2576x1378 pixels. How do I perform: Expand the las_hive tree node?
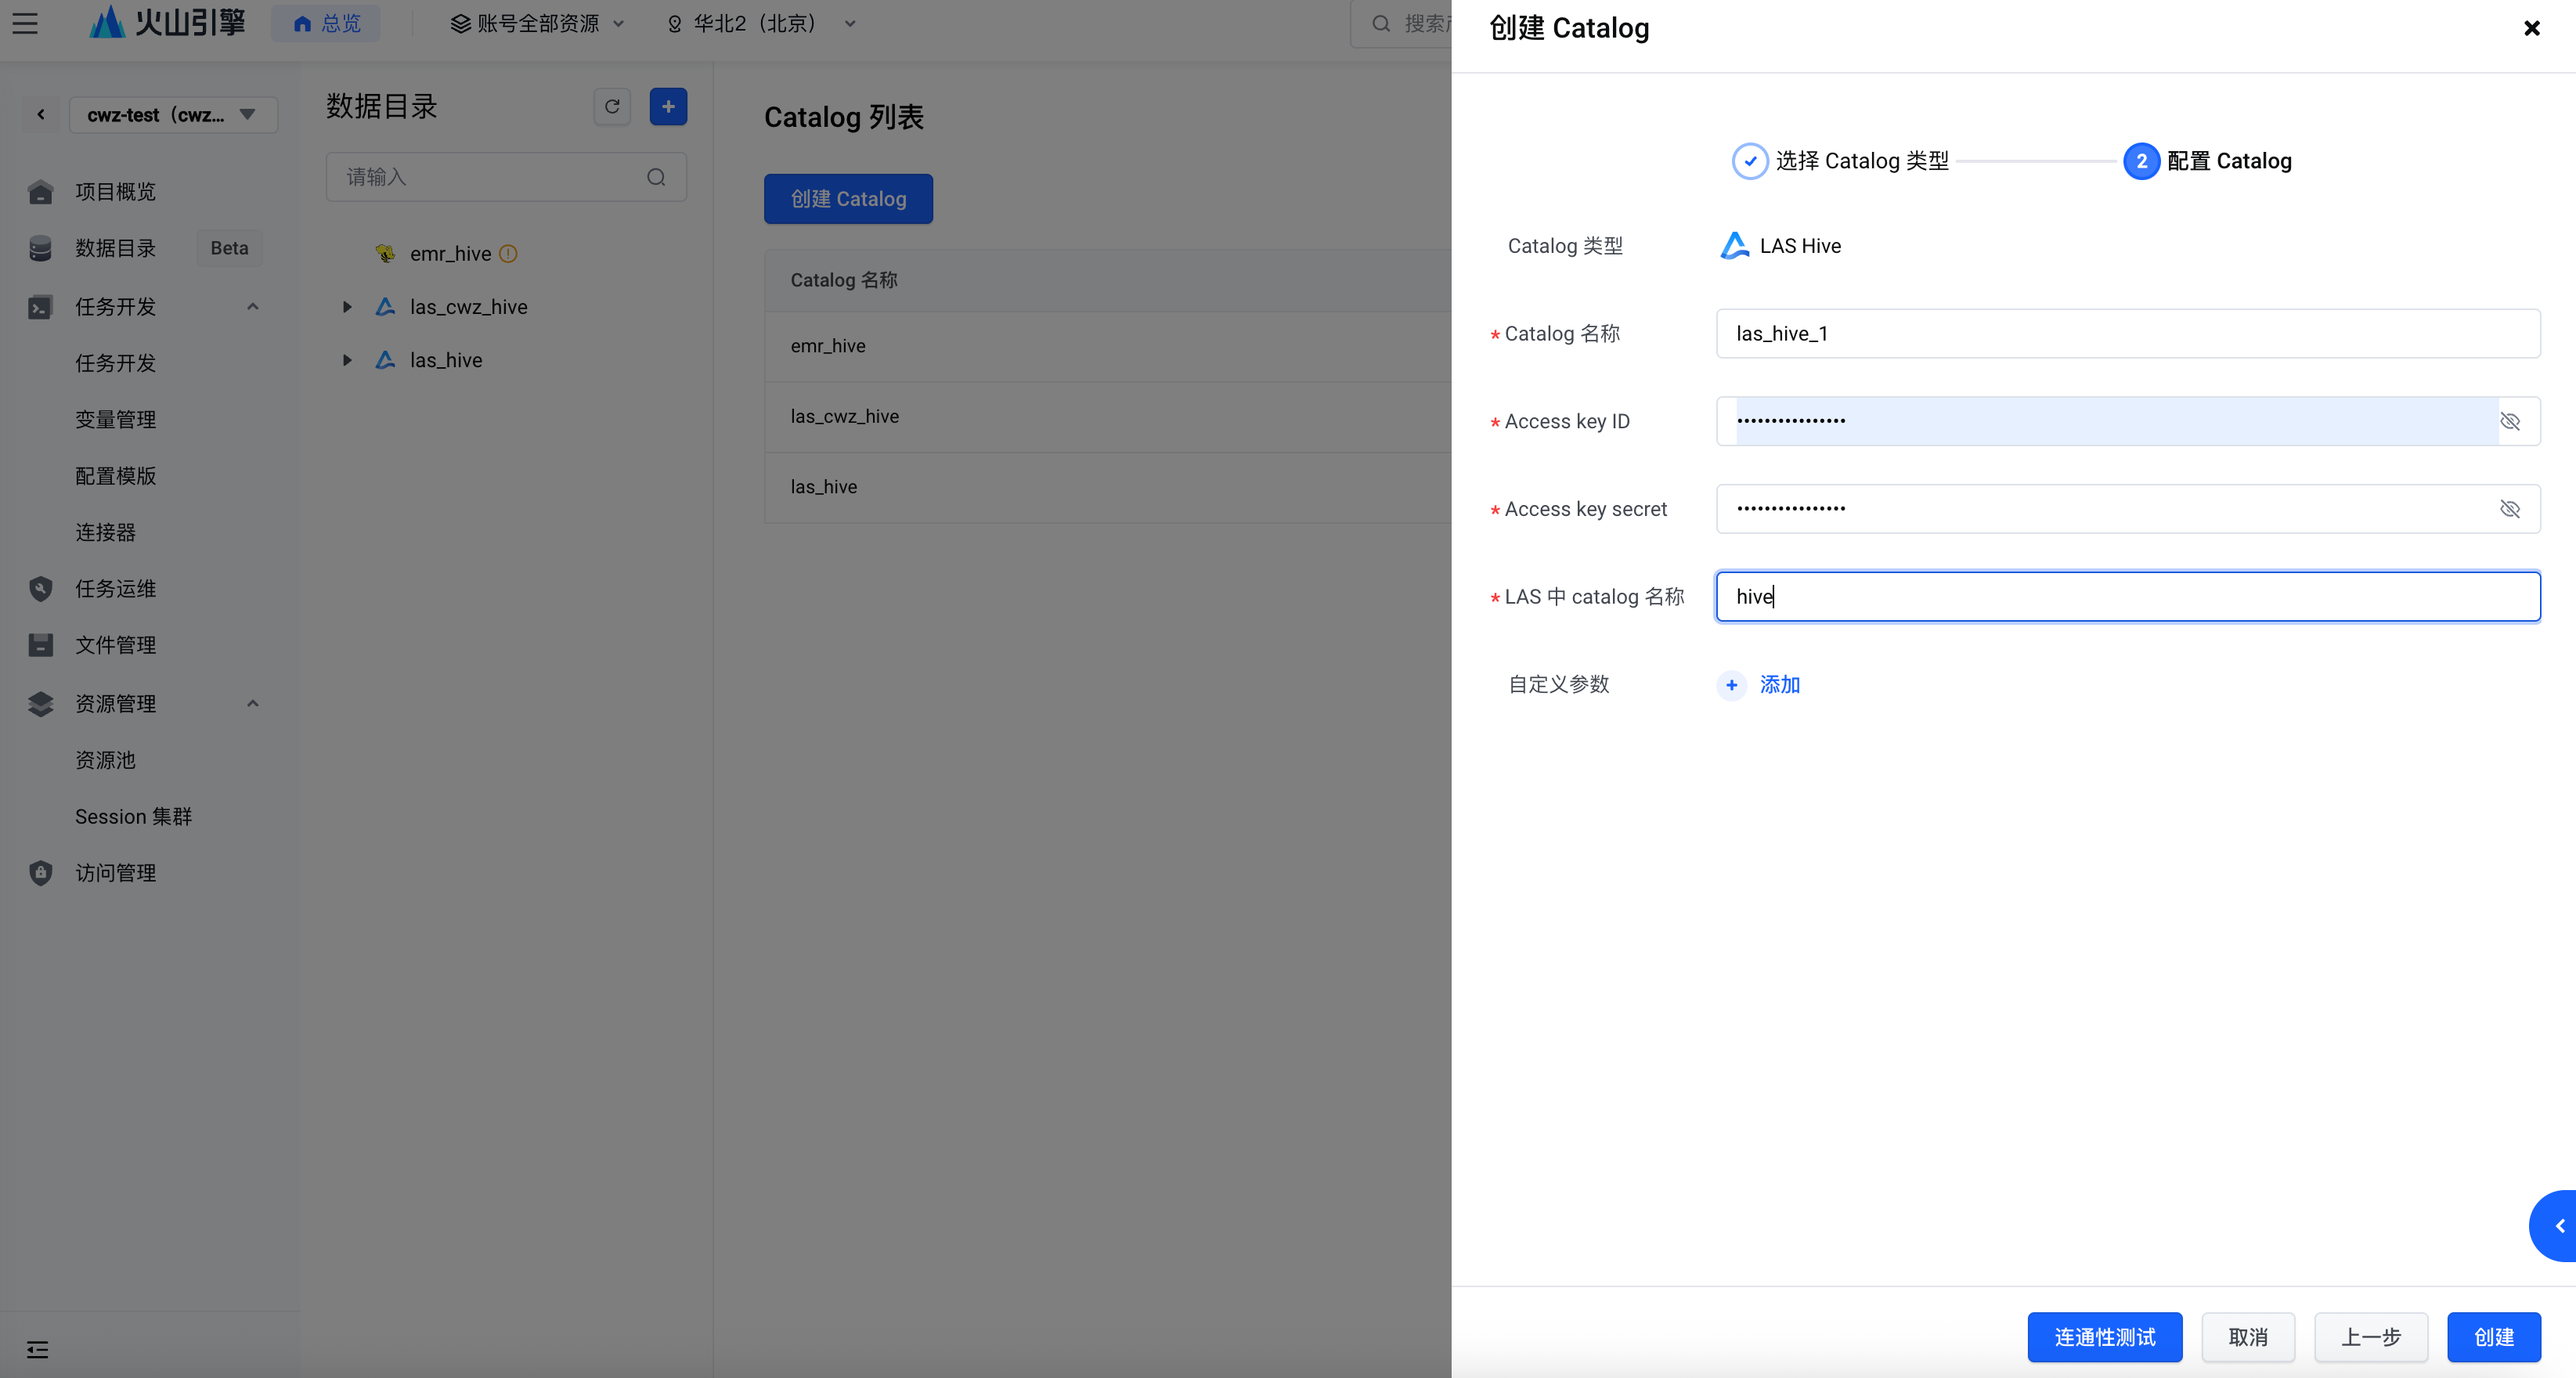(x=347, y=360)
